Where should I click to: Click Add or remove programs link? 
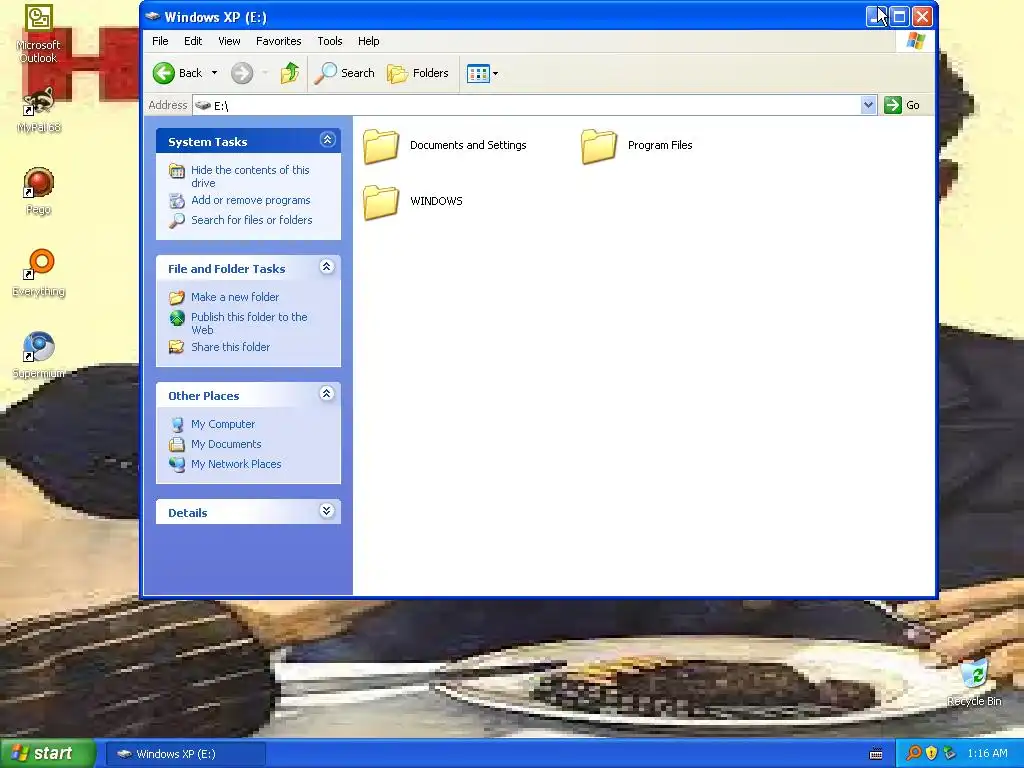coord(251,200)
